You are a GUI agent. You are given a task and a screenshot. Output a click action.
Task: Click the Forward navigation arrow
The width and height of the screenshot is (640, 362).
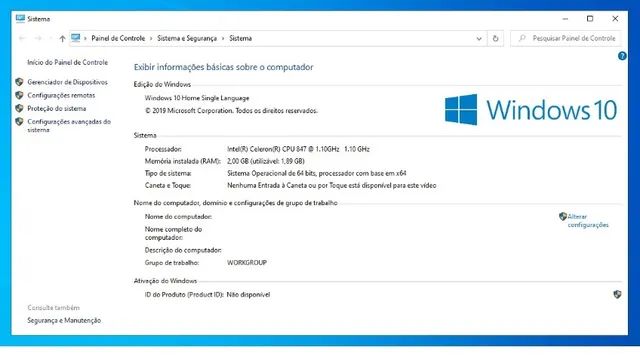coord(38,38)
